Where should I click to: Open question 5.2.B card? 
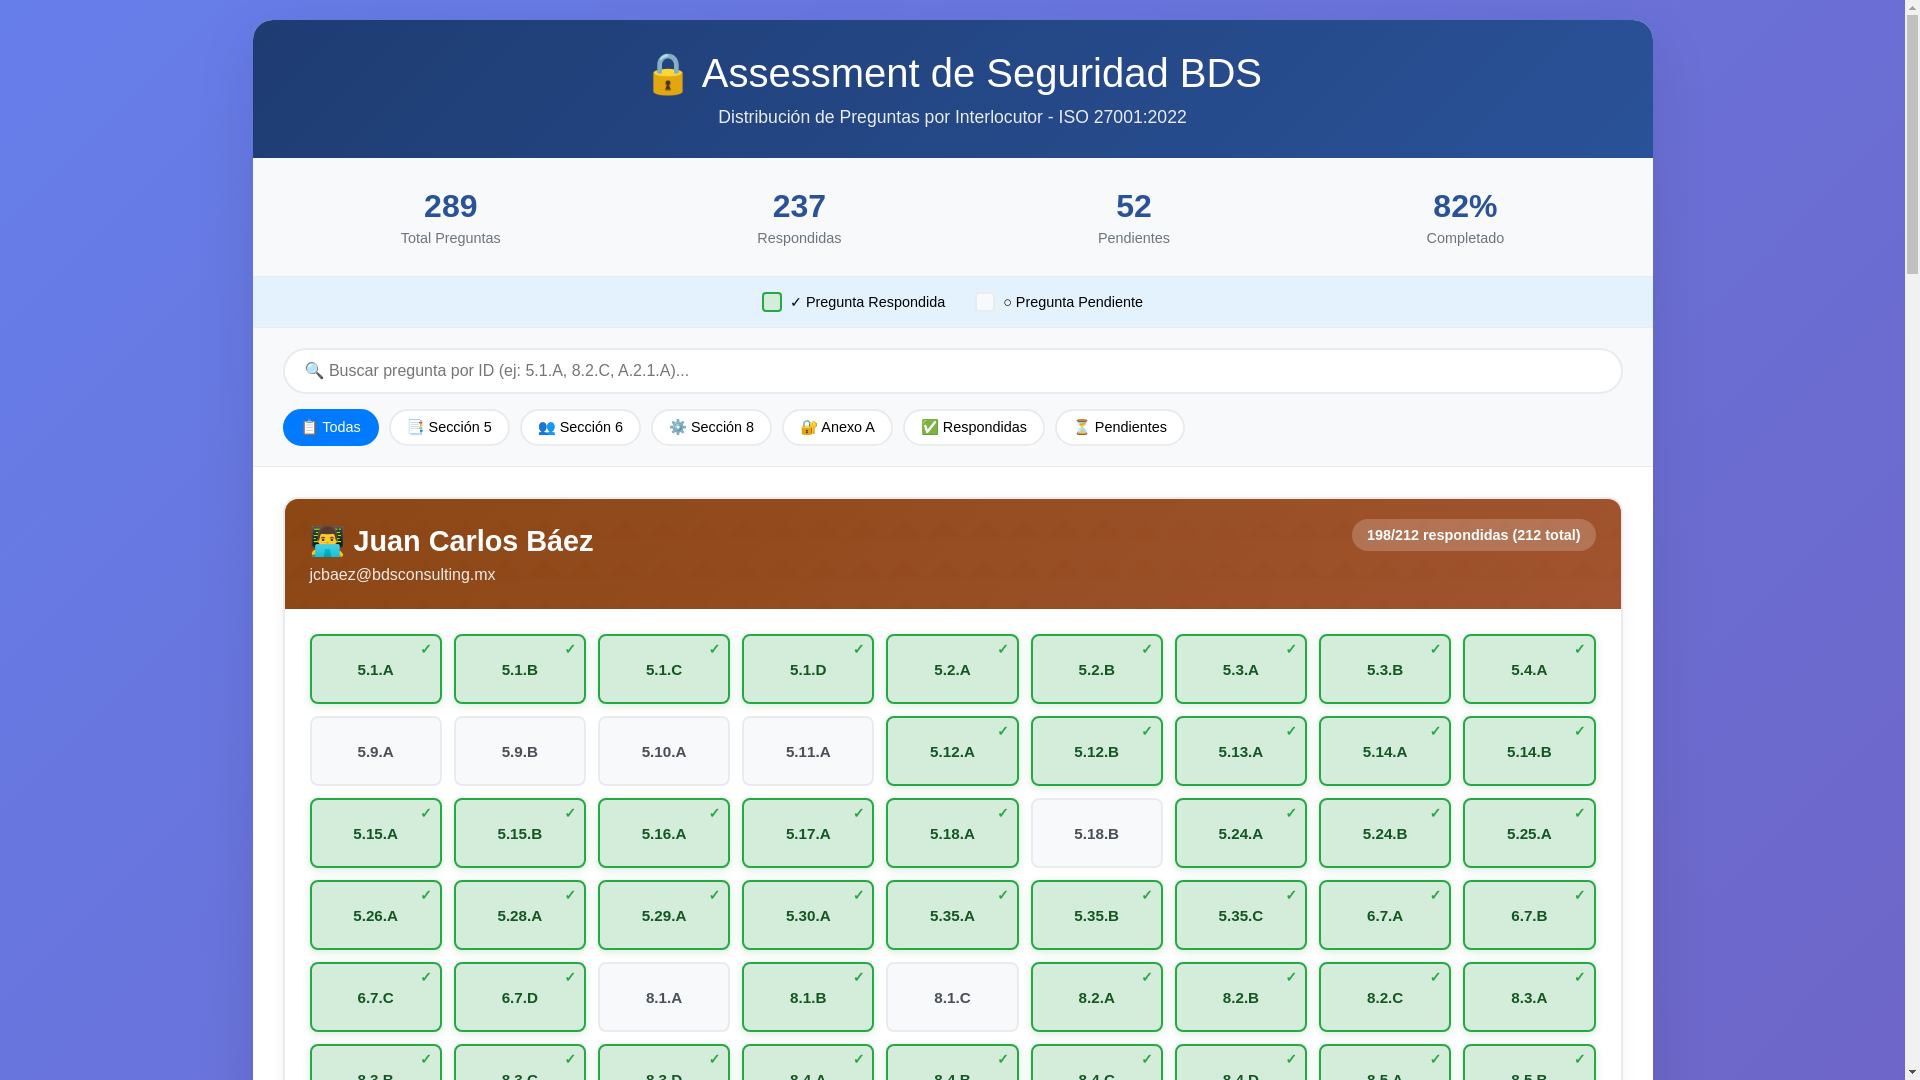click(x=1097, y=669)
